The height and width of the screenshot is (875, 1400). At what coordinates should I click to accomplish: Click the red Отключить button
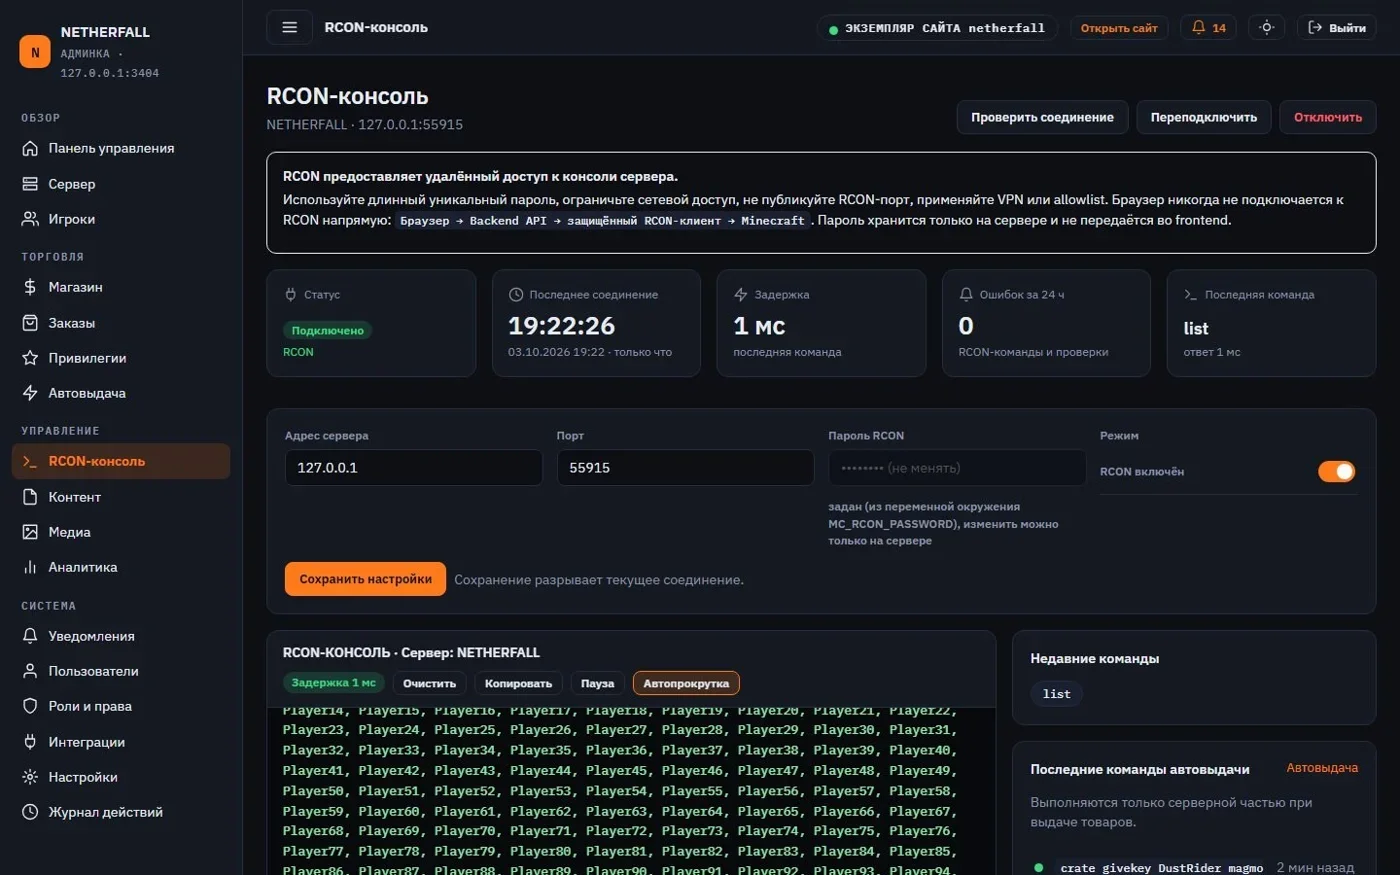point(1328,117)
